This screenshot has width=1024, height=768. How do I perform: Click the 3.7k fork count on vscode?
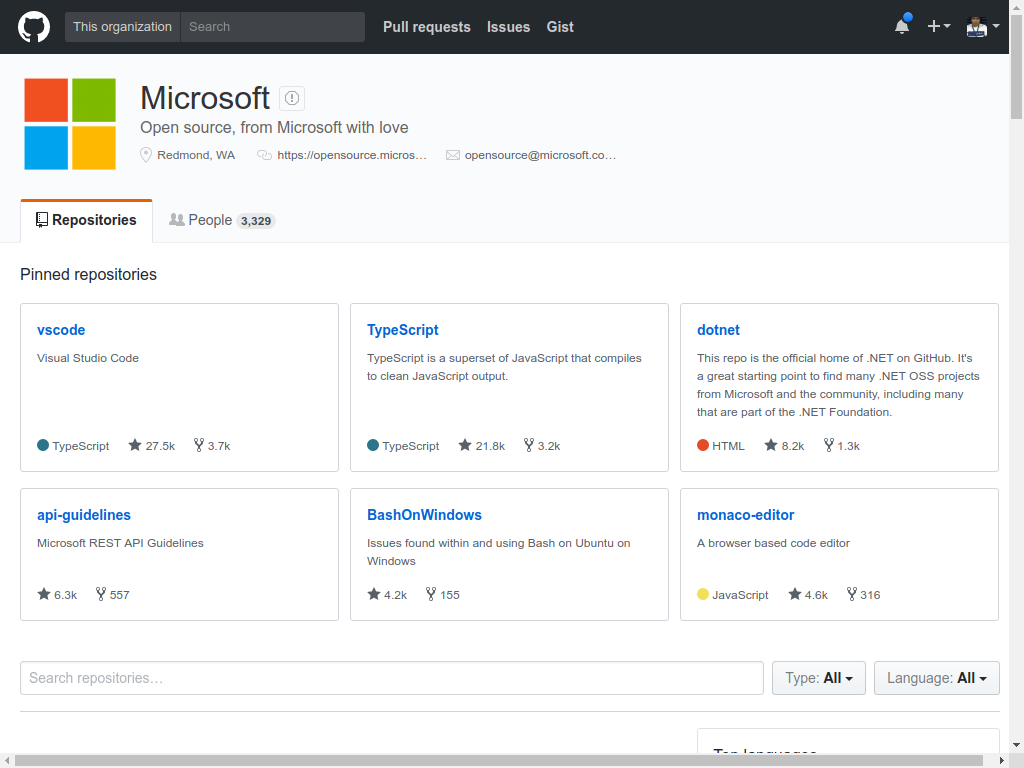(219, 446)
